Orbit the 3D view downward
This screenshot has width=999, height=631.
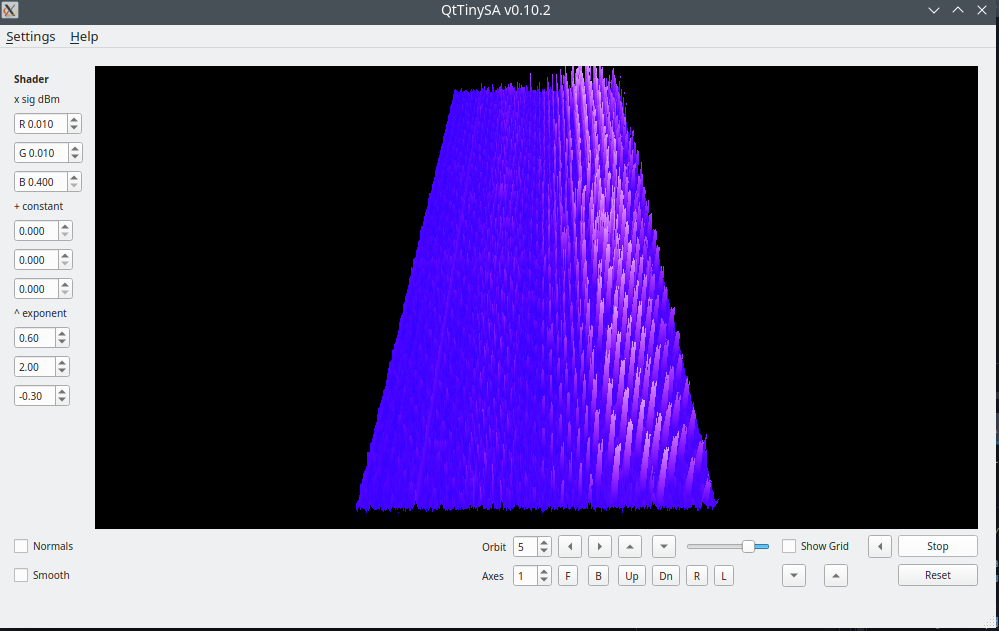coord(664,546)
